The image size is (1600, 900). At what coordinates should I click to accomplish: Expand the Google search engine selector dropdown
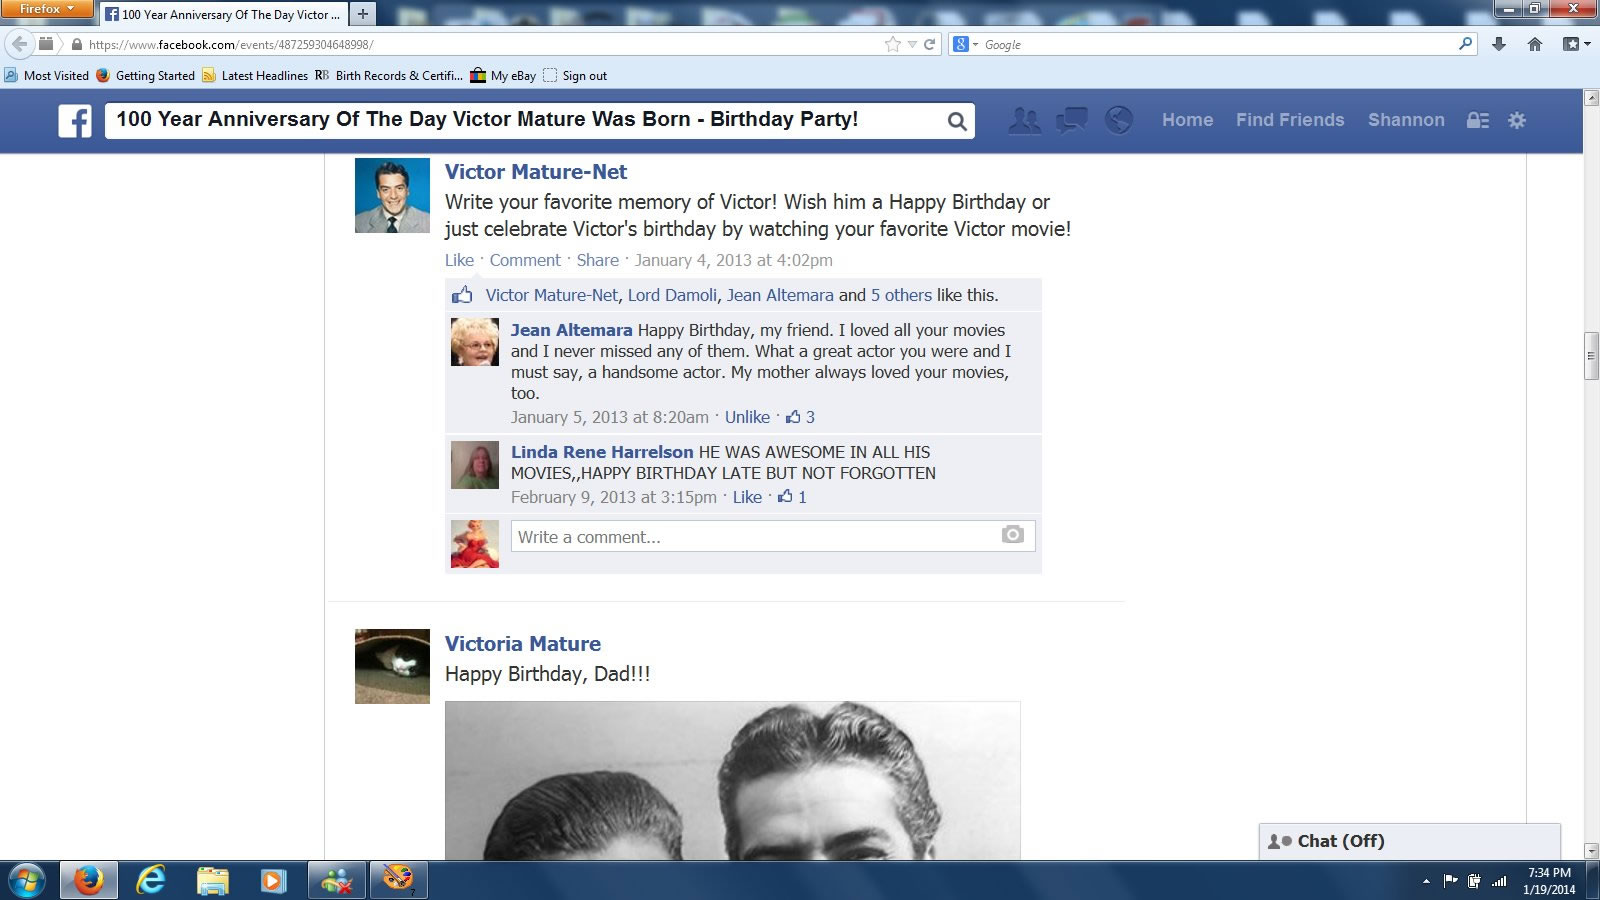pyautogui.click(x=965, y=44)
